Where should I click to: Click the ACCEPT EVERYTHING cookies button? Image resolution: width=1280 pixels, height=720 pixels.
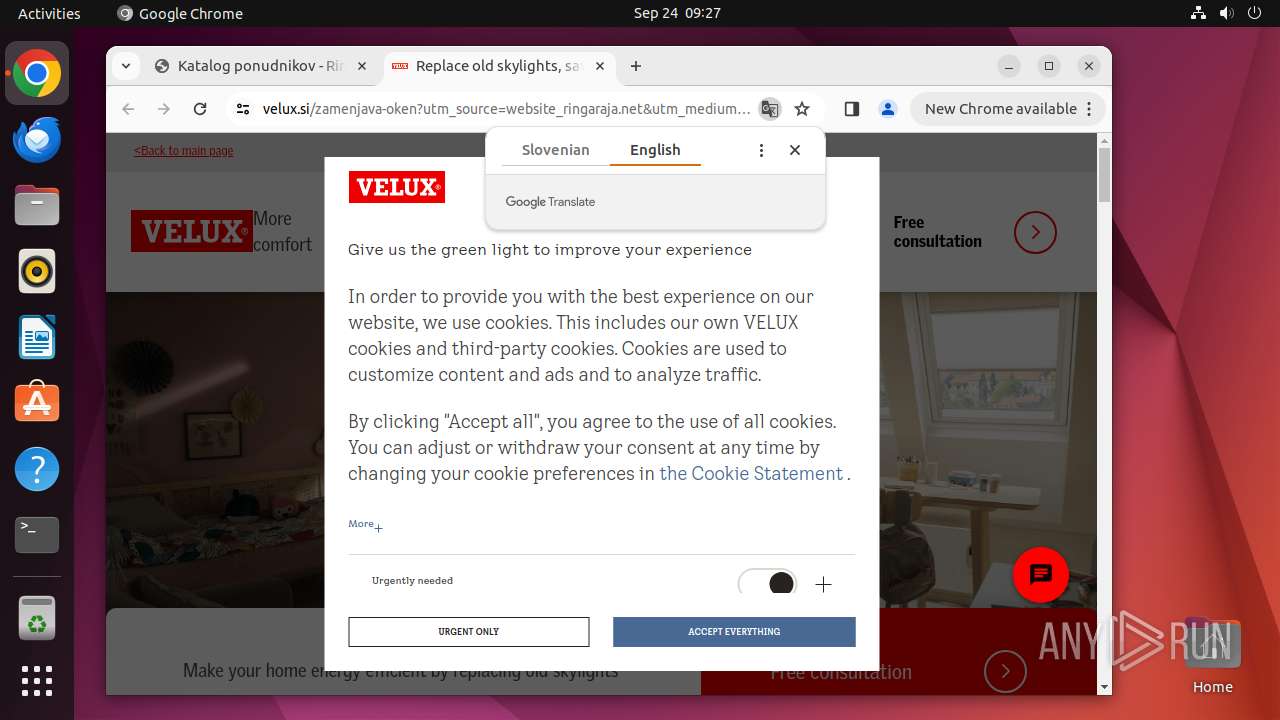(x=734, y=632)
